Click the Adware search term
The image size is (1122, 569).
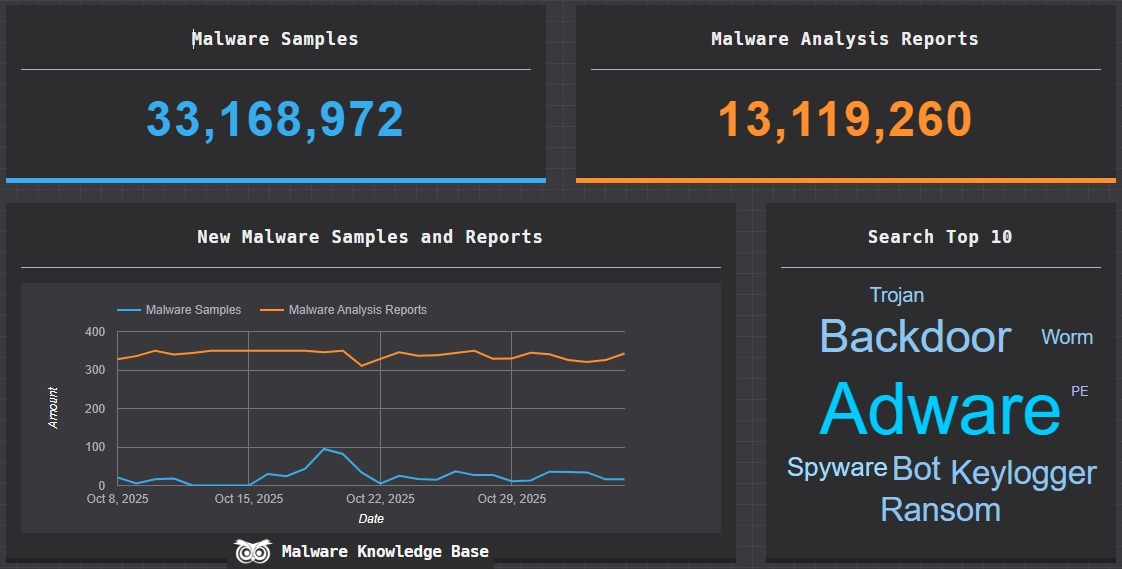tap(939, 409)
